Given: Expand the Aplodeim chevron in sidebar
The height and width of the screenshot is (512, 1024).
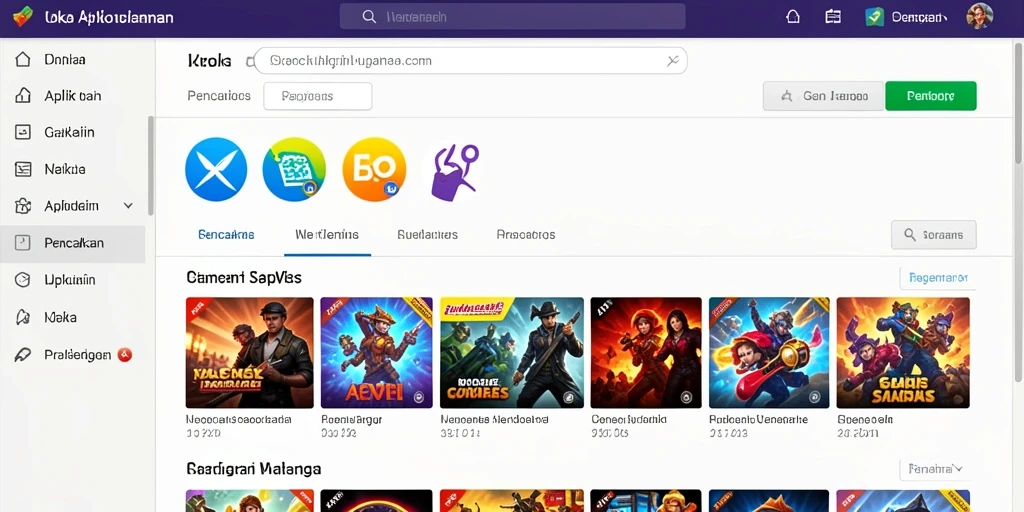Looking at the screenshot, I should (128, 206).
